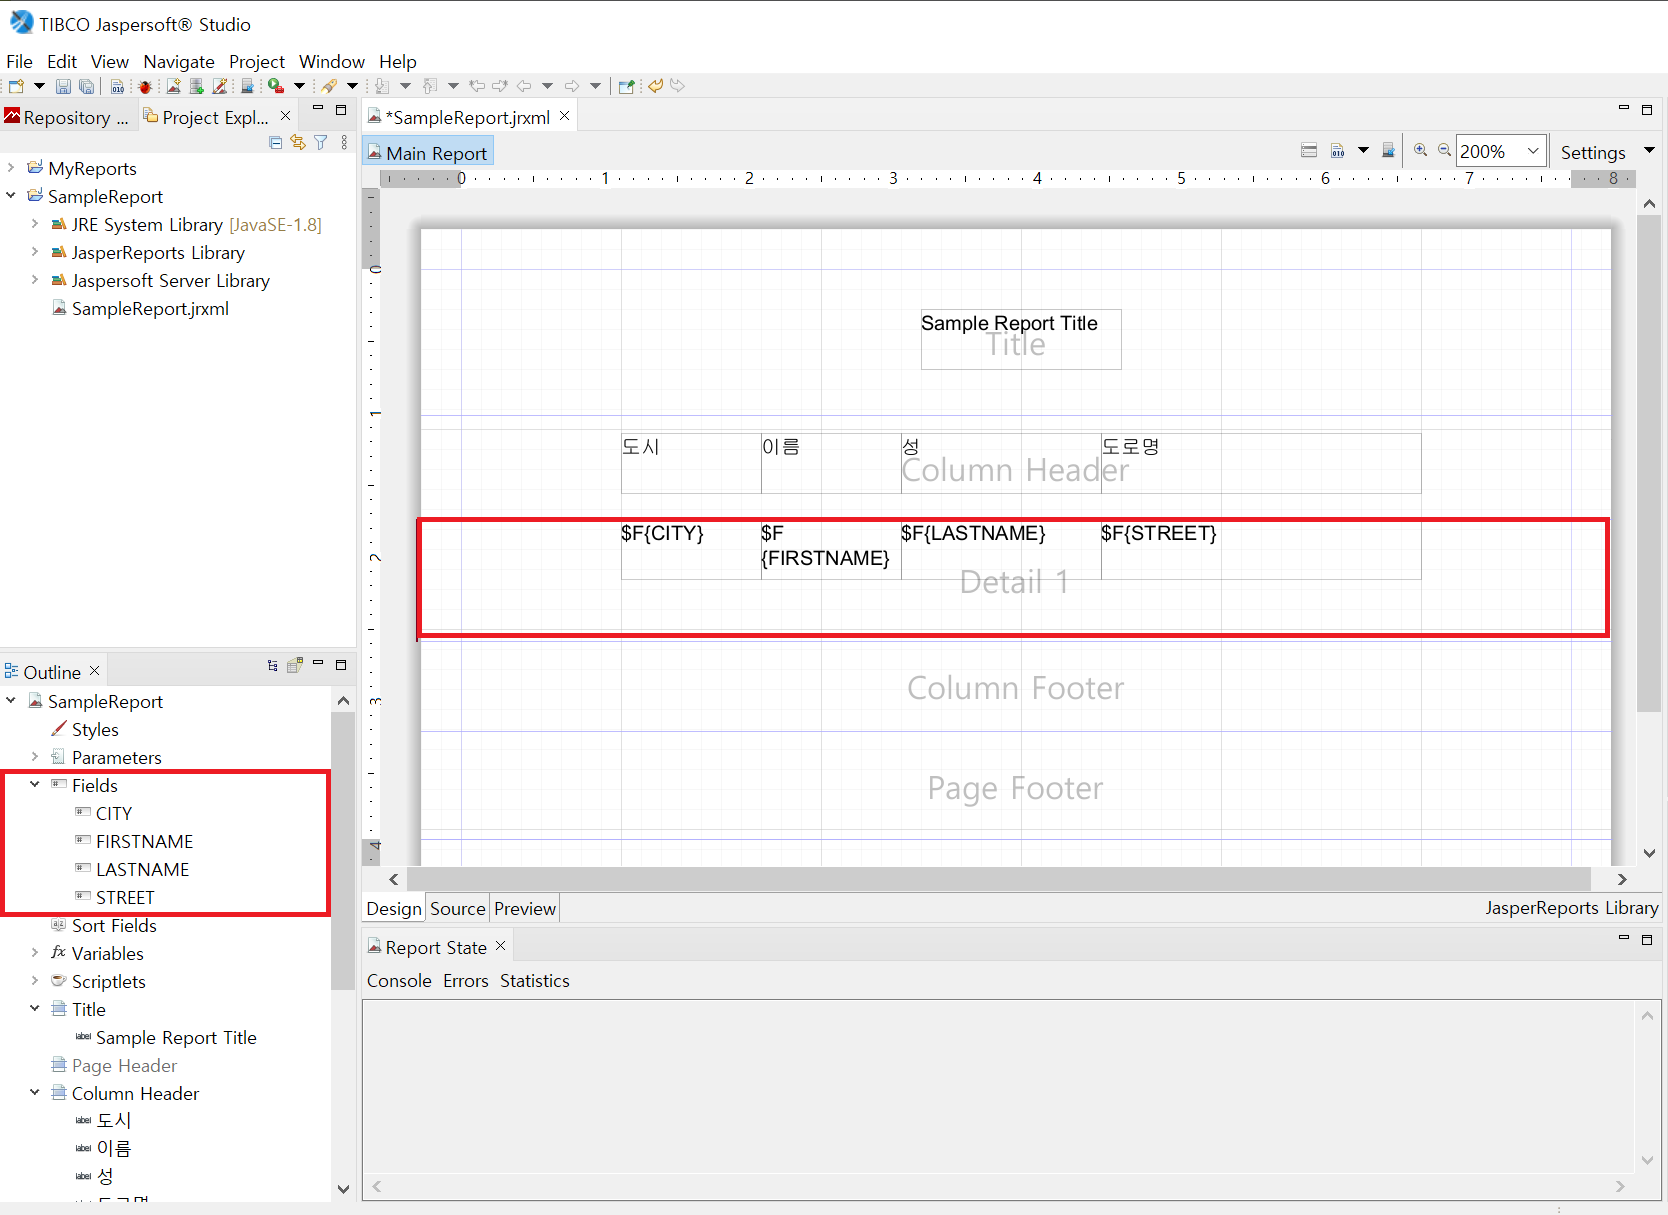The height and width of the screenshot is (1215, 1668).
Task: Switch to the Preview tab
Action: coord(525,908)
